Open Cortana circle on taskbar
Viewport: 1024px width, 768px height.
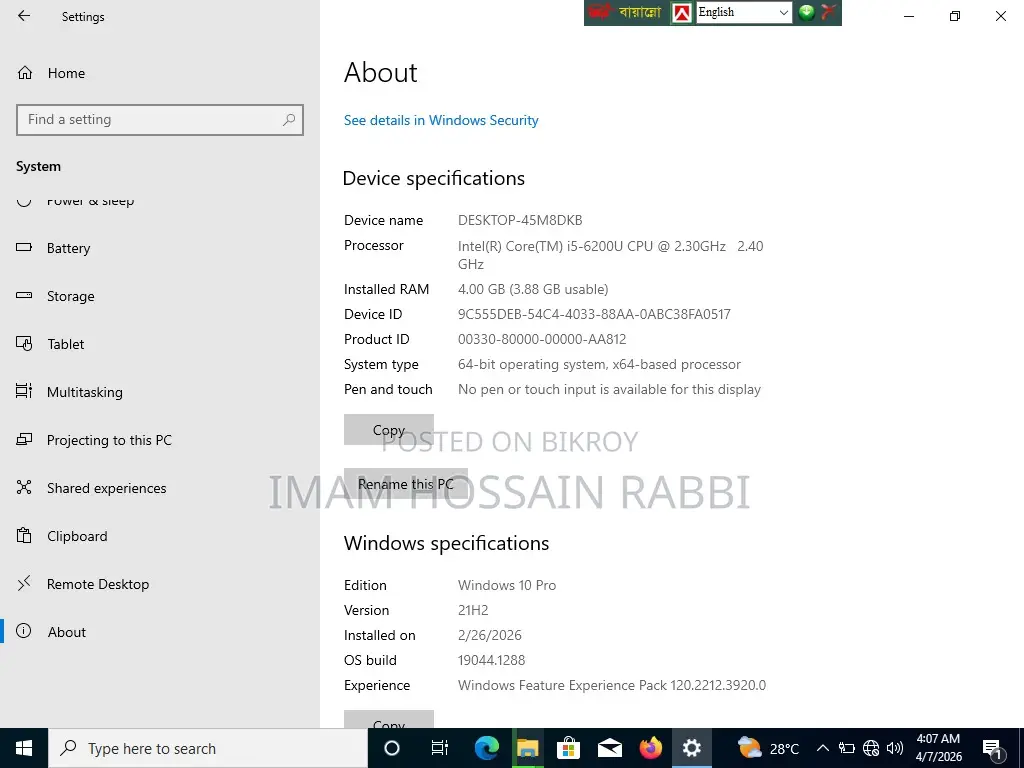391,748
